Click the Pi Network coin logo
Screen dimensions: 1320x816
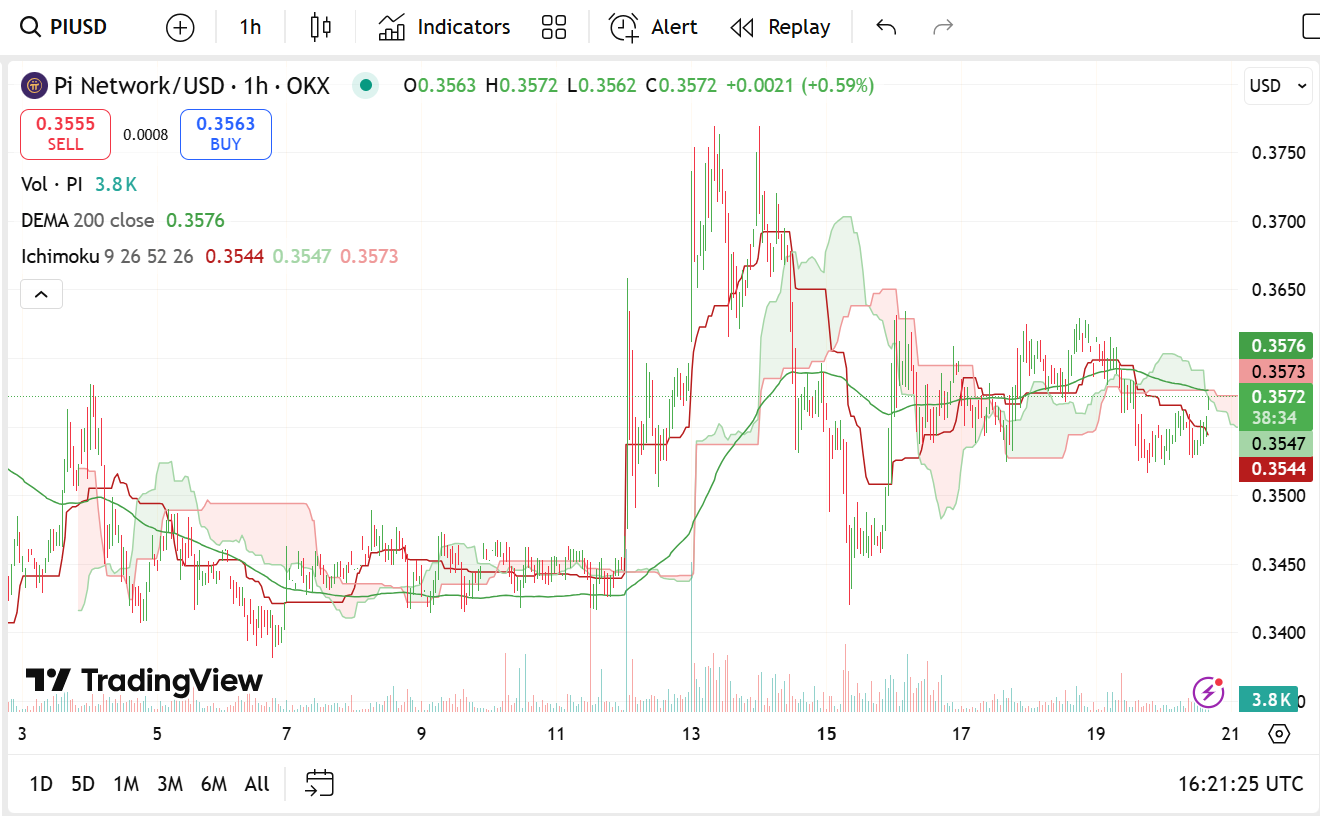click(x=35, y=86)
